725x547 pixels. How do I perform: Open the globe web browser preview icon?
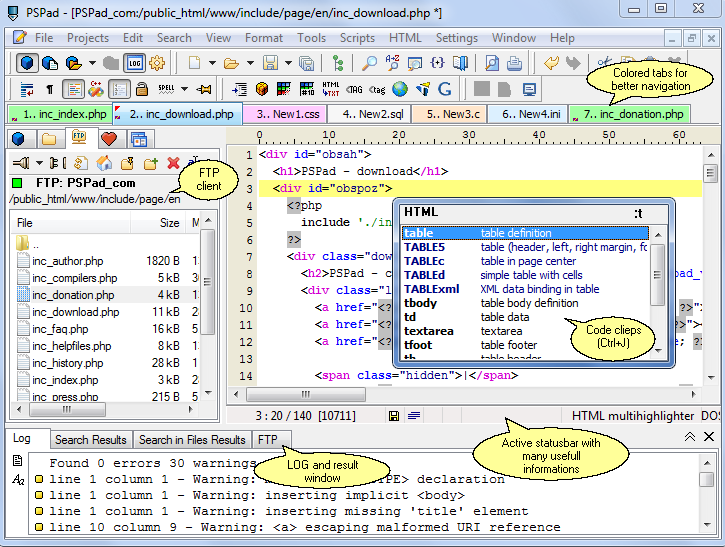400,89
